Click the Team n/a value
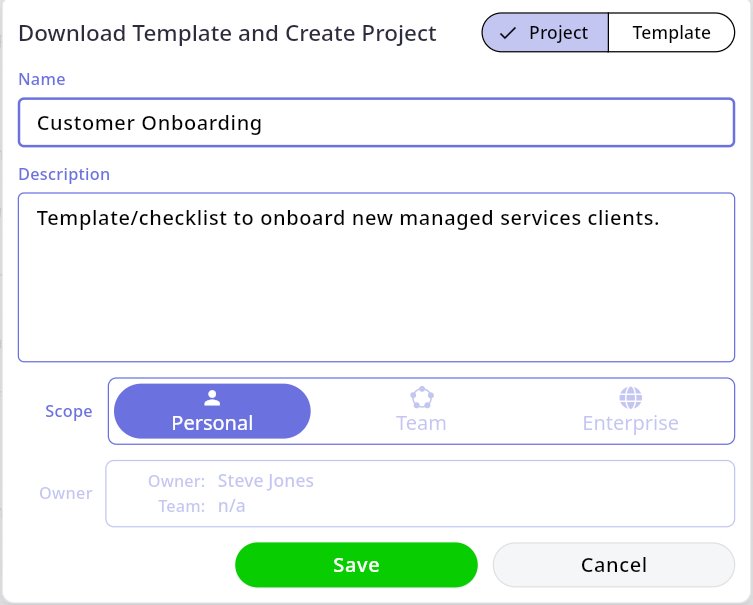 click(231, 506)
